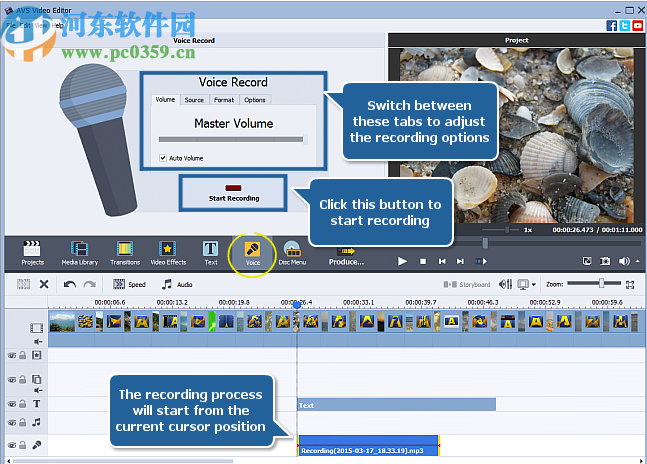Open the Twitter link icon

tap(625, 26)
